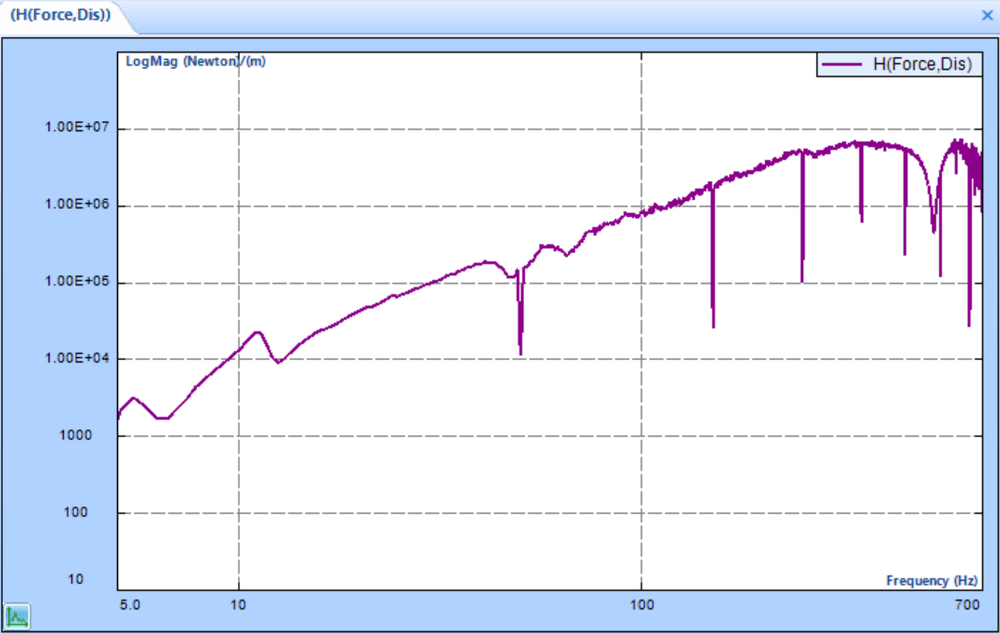Click the 5.0 frequency tick label
The width and height of the screenshot is (1000, 633).
click(x=130, y=603)
